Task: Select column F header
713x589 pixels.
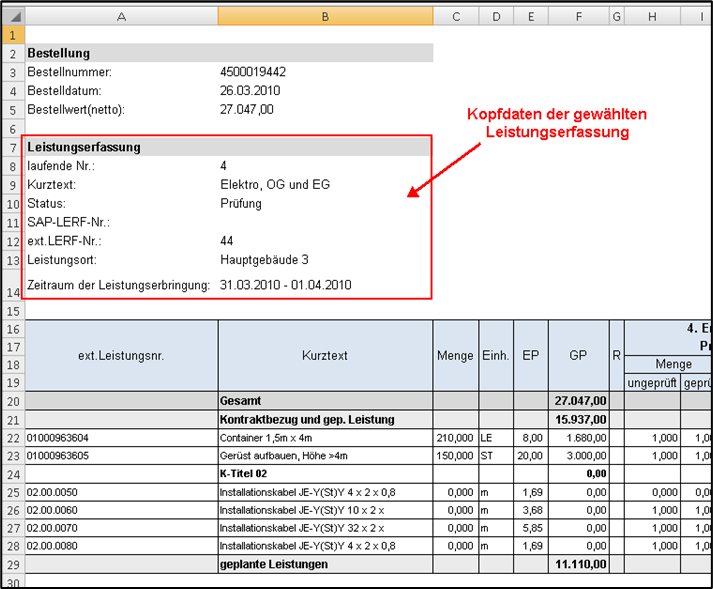Action: coord(578,18)
